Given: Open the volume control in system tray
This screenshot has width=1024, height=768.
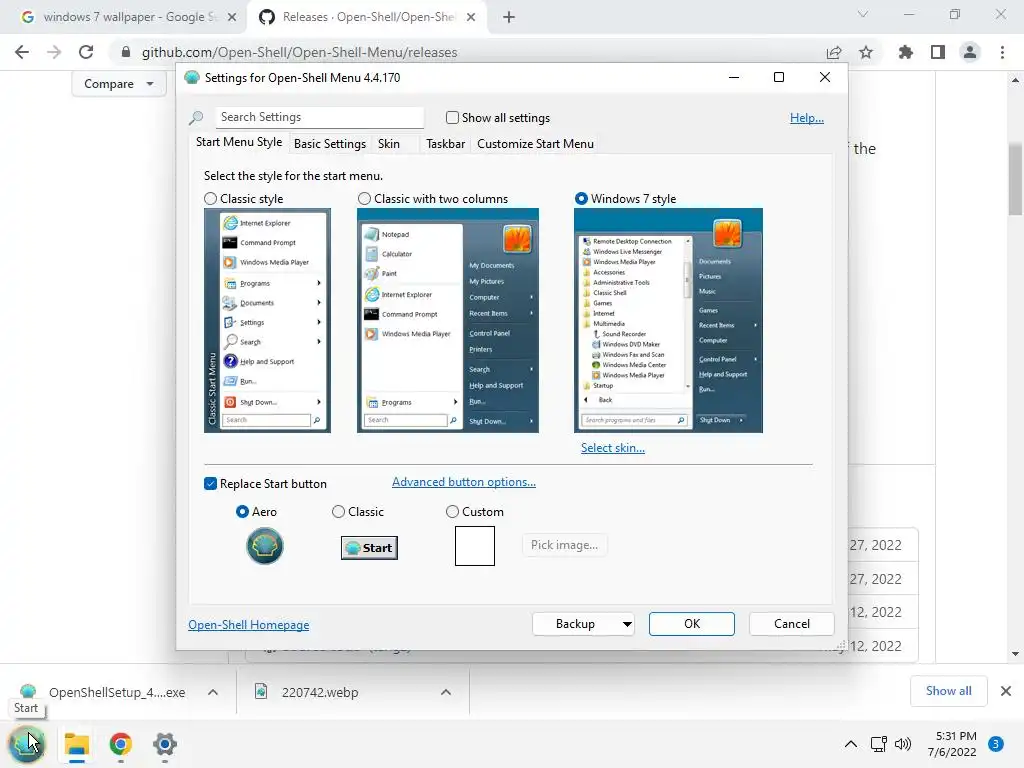Looking at the screenshot, I should 903,744.
